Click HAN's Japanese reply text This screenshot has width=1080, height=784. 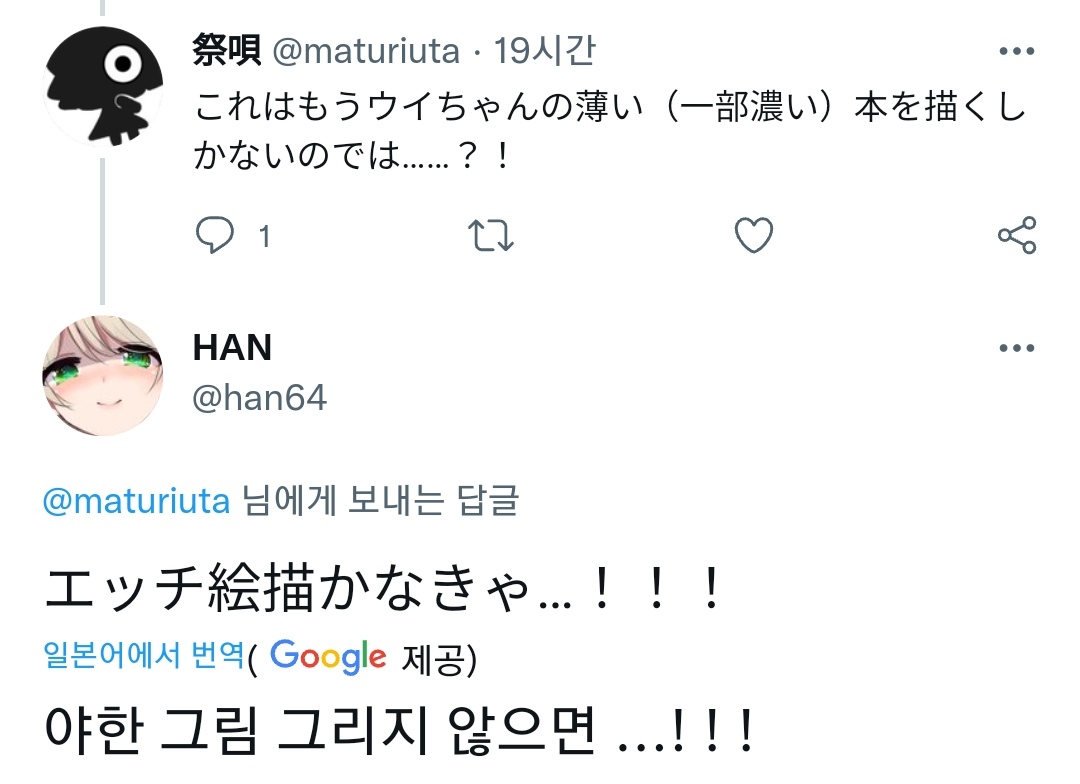click(383, 589)
